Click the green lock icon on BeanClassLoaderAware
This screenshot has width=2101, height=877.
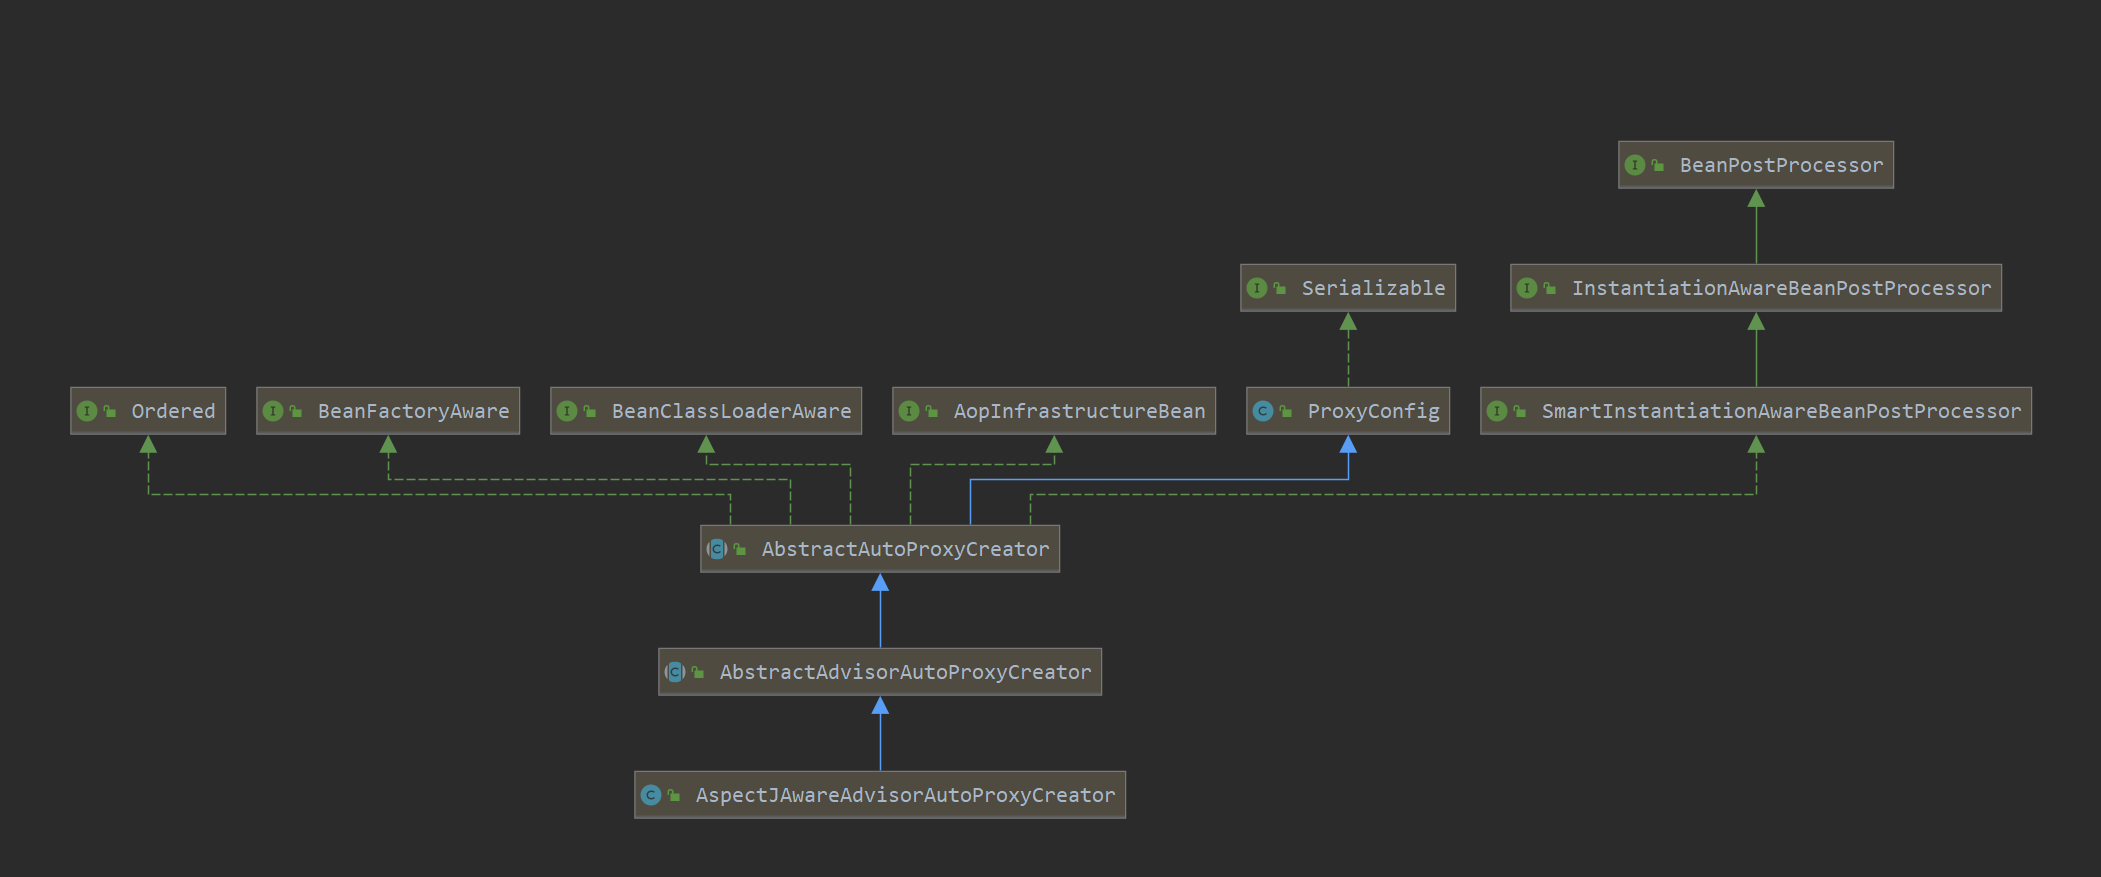point(590,411)
